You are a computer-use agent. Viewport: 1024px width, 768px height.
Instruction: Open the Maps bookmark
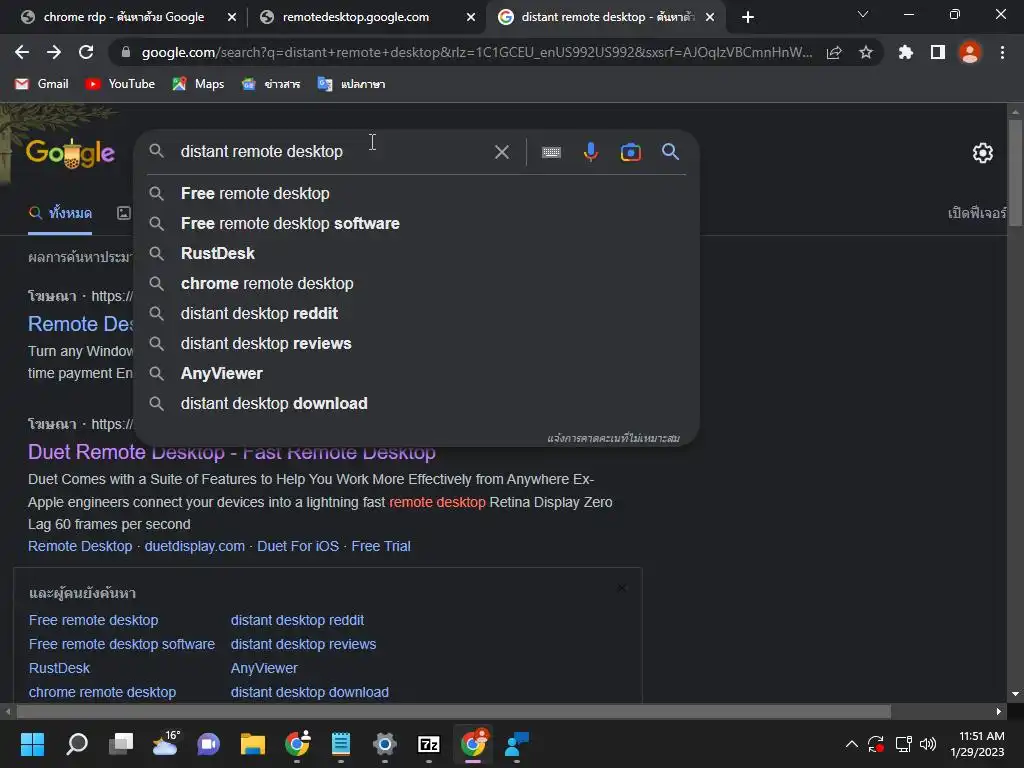198,84
